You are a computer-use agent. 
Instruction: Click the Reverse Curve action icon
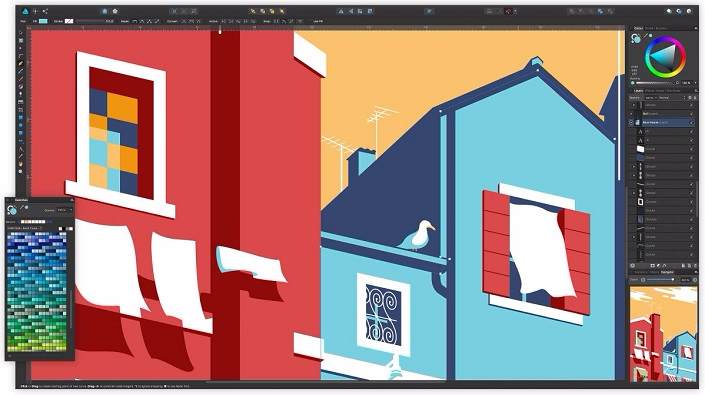253,21
